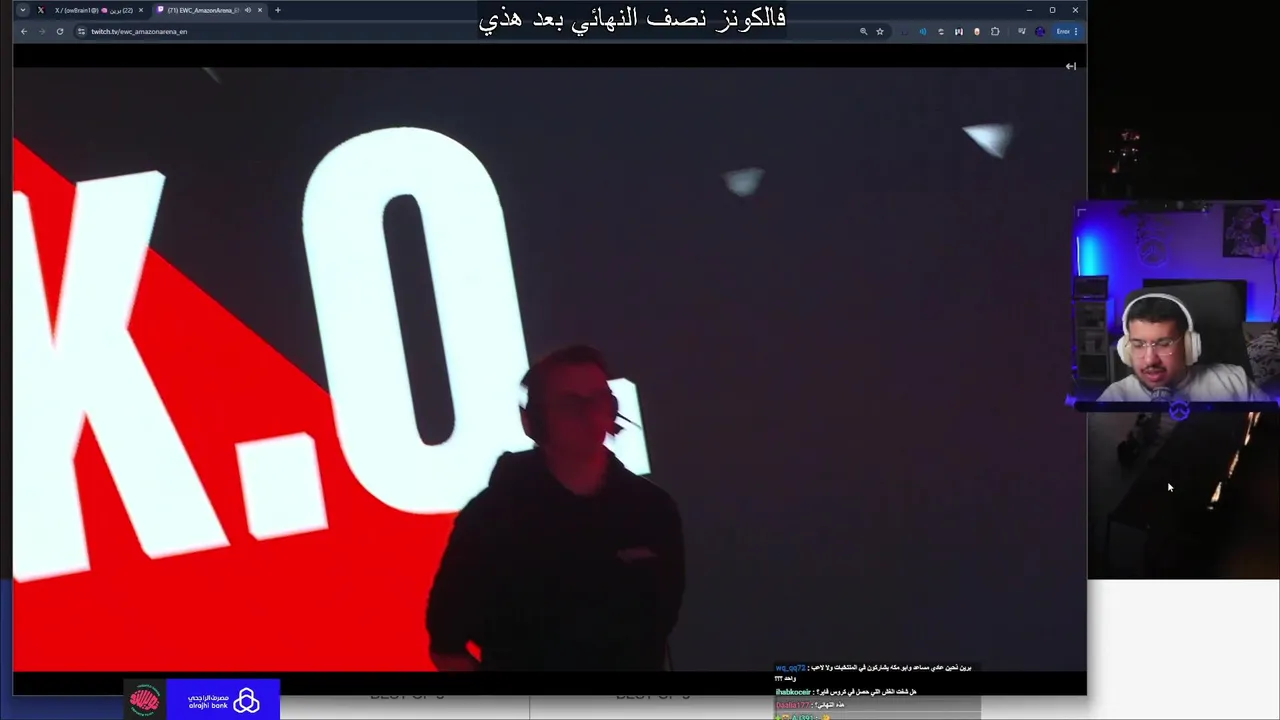Switch to the first X logo pinned tab
The width and height of the screenshot is (1280, 720).
tap(41, 10)
